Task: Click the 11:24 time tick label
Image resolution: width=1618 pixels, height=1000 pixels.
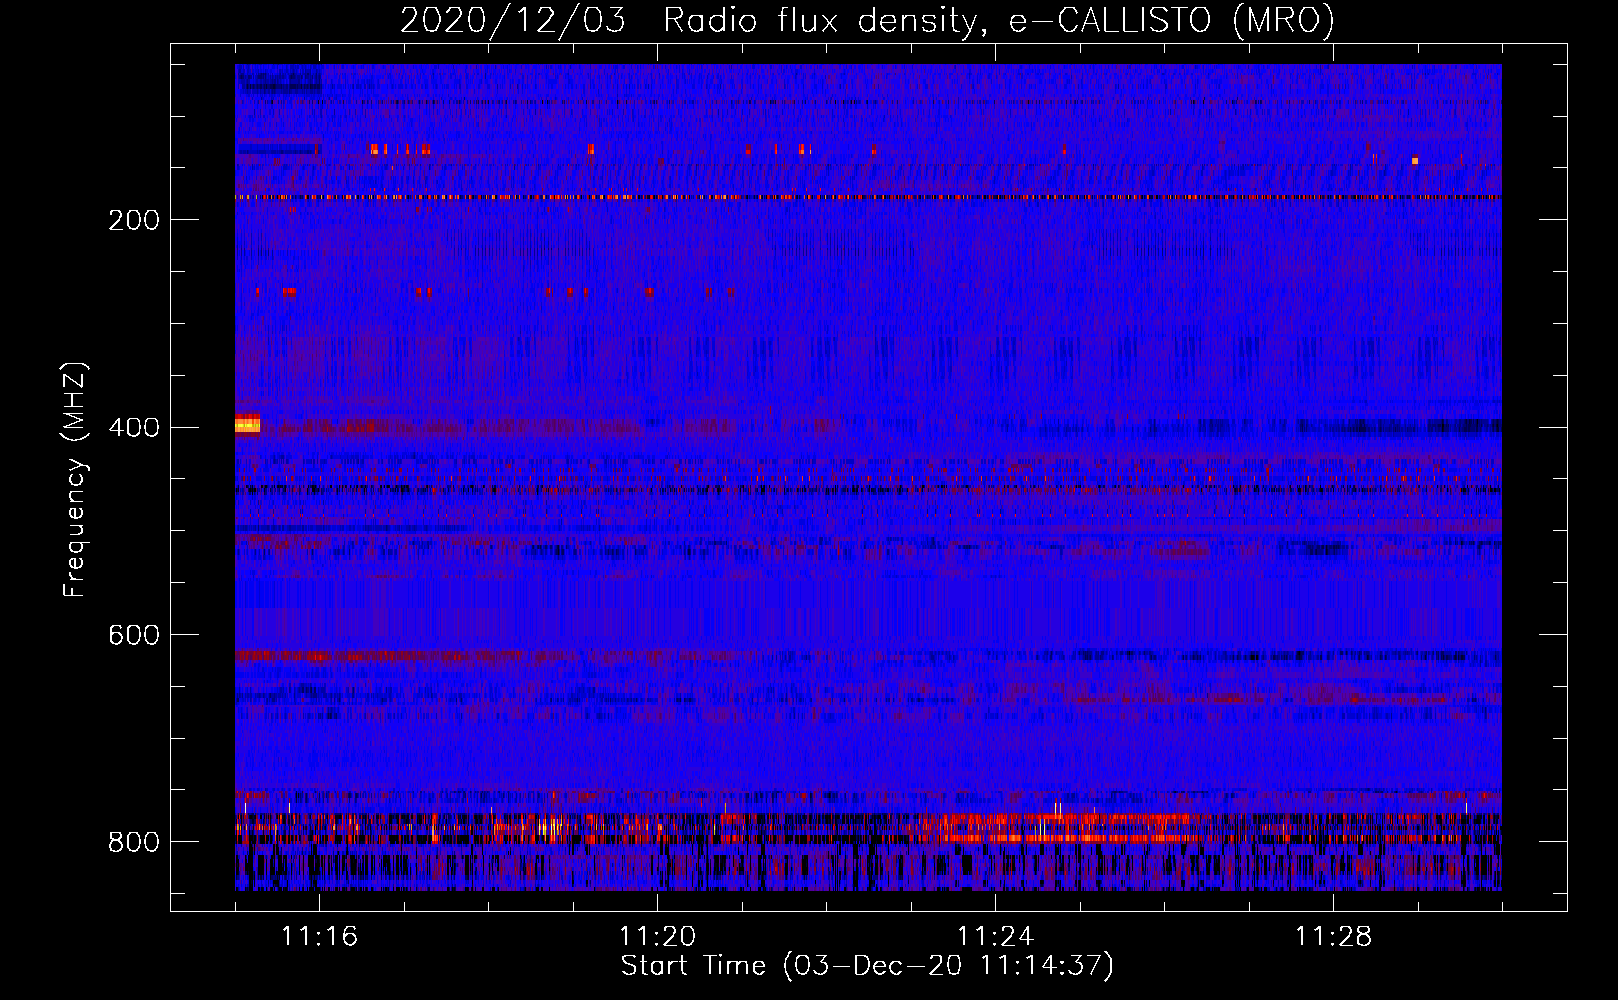Action: click(x=995, y=936)
